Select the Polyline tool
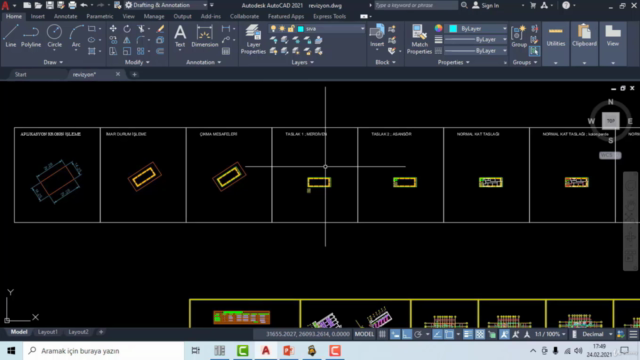Viewport: 640px width, 360px height. coord(31,36)
